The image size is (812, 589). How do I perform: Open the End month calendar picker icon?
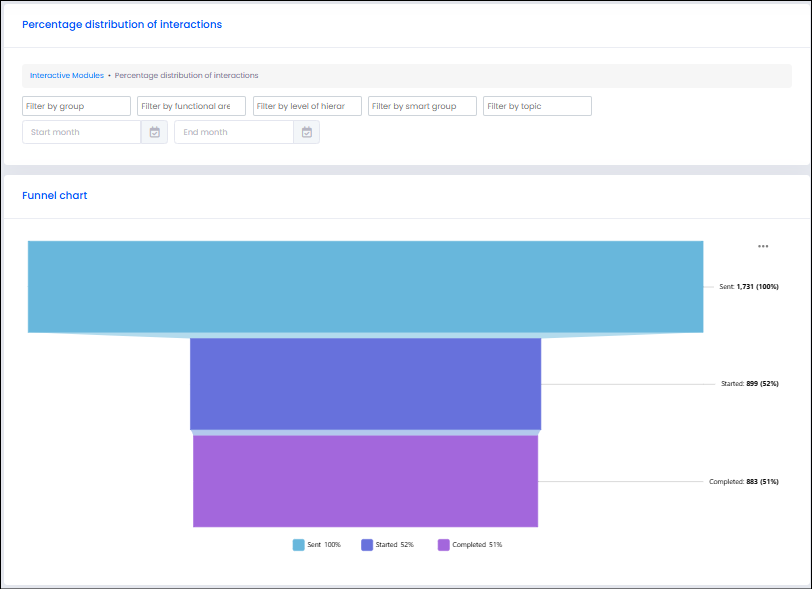[x=307, y=132]
